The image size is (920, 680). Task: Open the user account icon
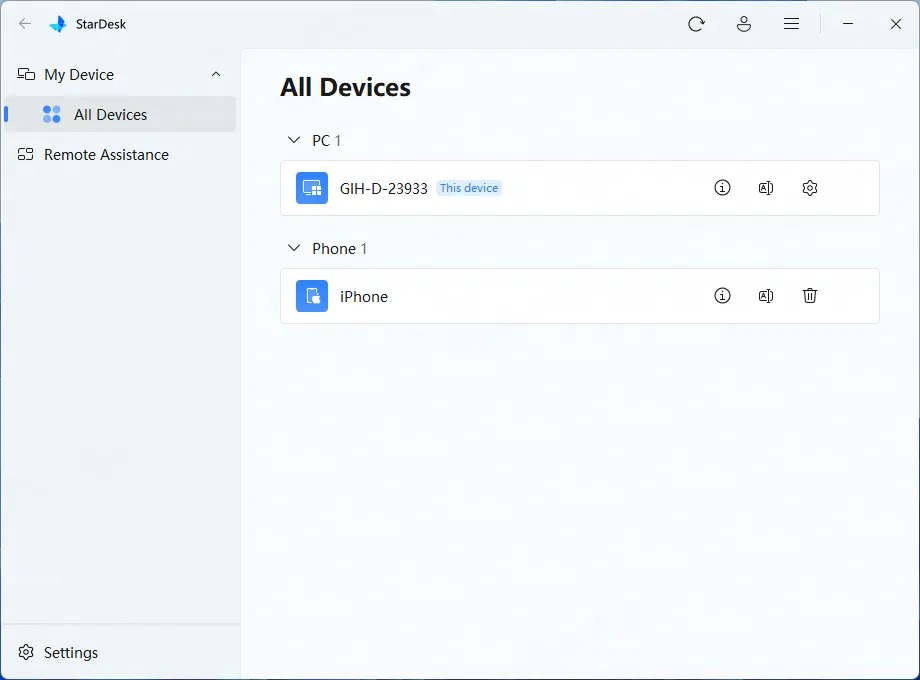click(x=743, y=24)
